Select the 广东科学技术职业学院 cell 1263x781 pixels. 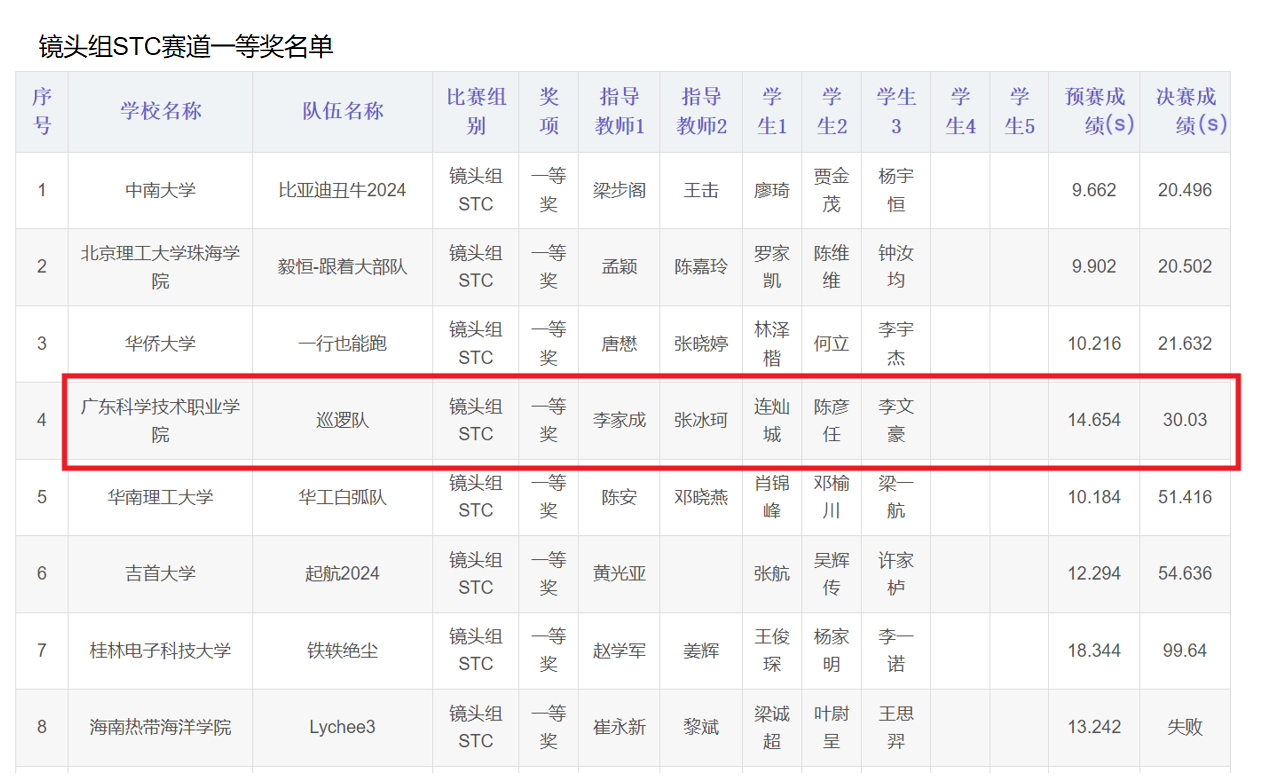pyautogui.click(x=161, y=421)
